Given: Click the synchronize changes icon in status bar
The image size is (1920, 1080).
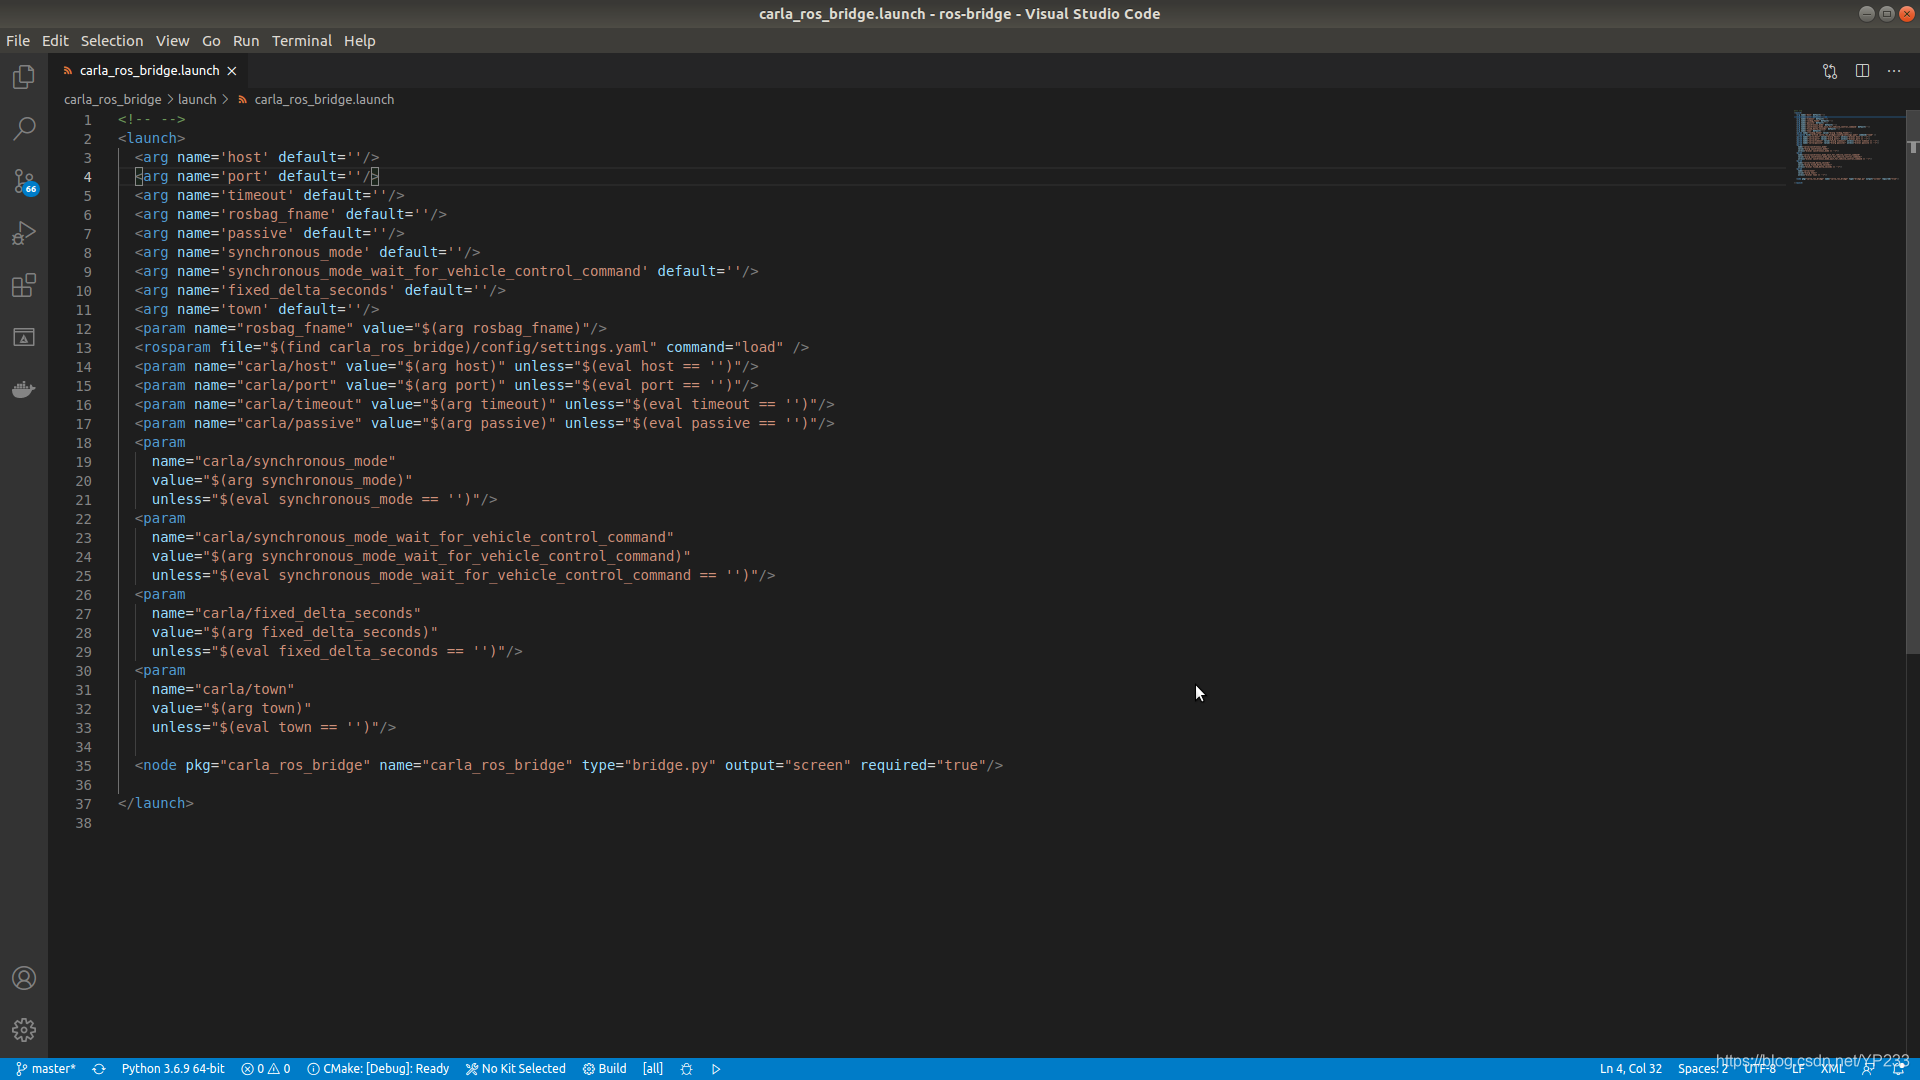Looking at the screenshot, I should pyautogui.click(x=99, y=1069).
